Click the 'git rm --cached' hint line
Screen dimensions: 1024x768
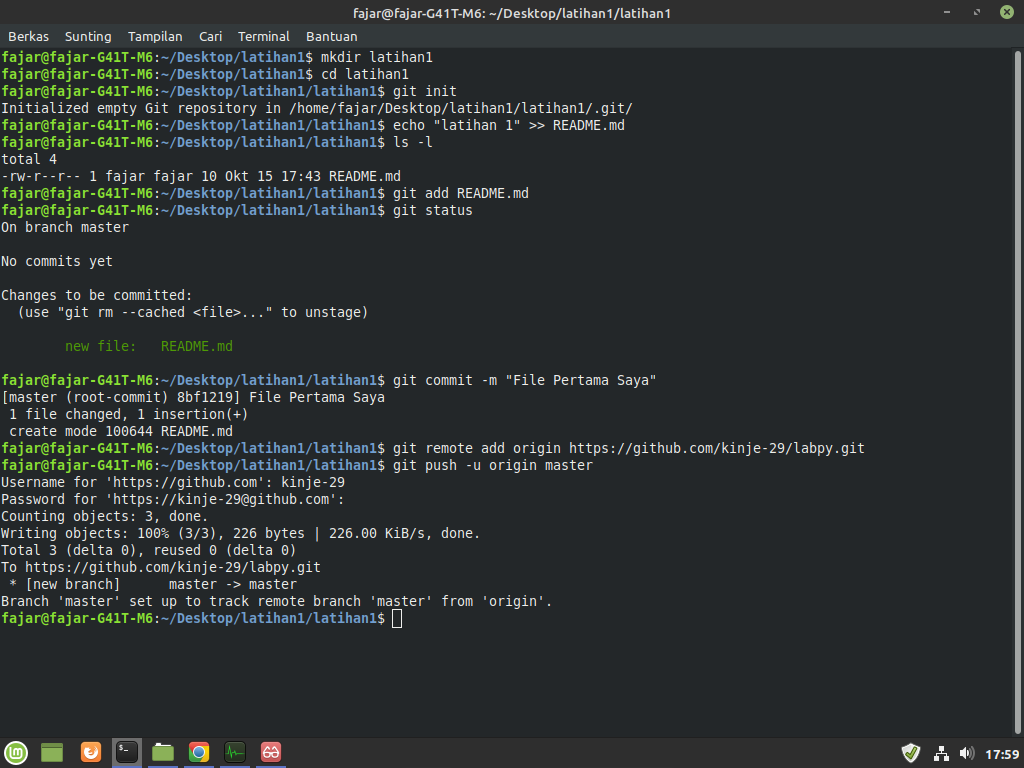pyautogui.click(x=193, y=312)
